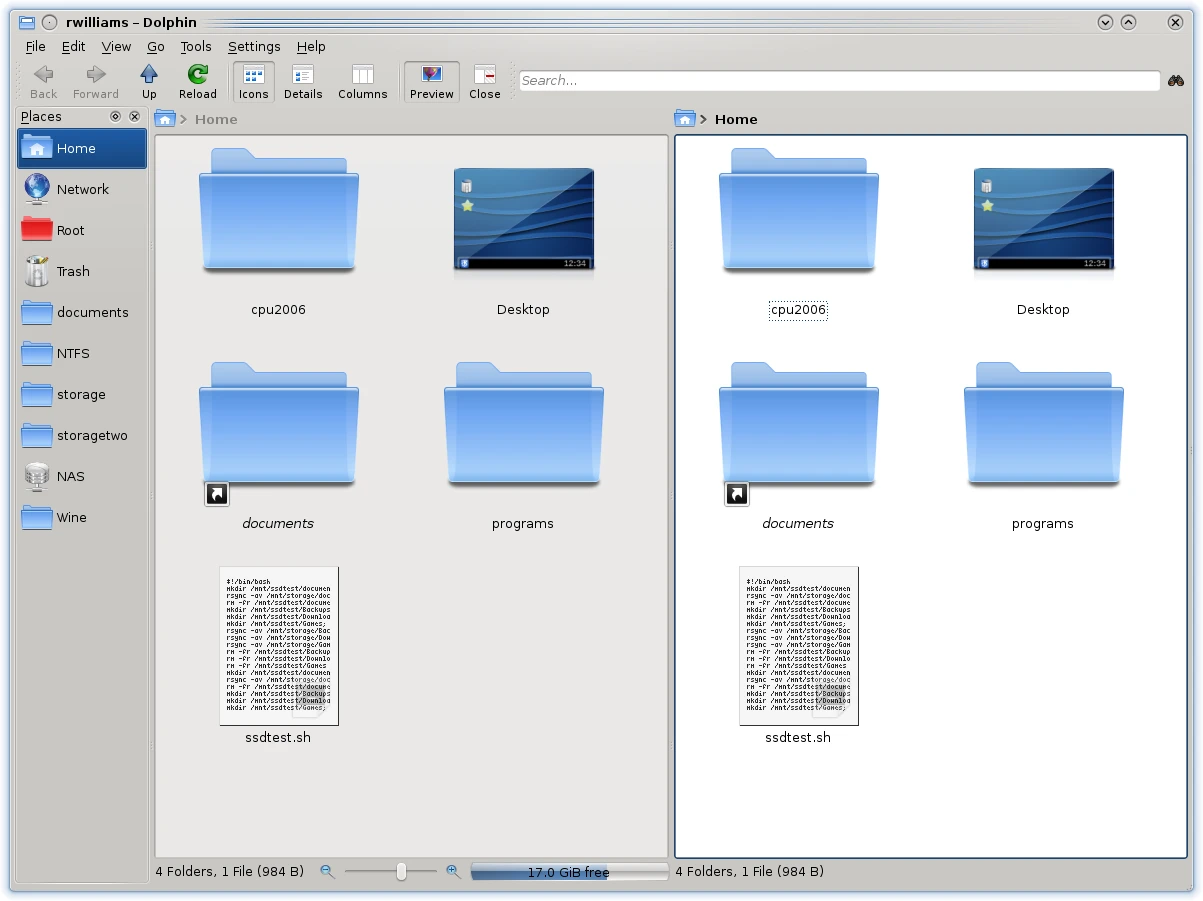Screen dimensions: 1203x901
Task: Close the split view with Close
Action: tap(485, 82)
